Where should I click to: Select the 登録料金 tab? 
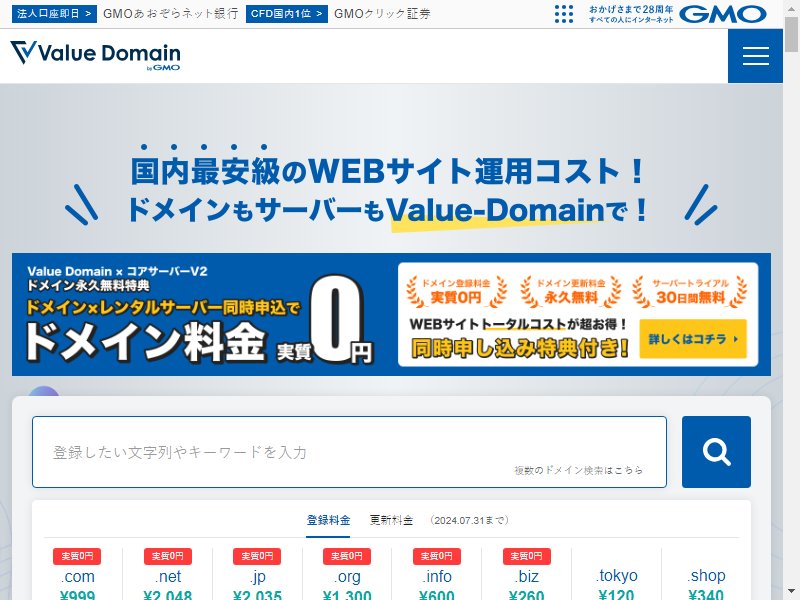pyautogui.click(x=328, y=520)
